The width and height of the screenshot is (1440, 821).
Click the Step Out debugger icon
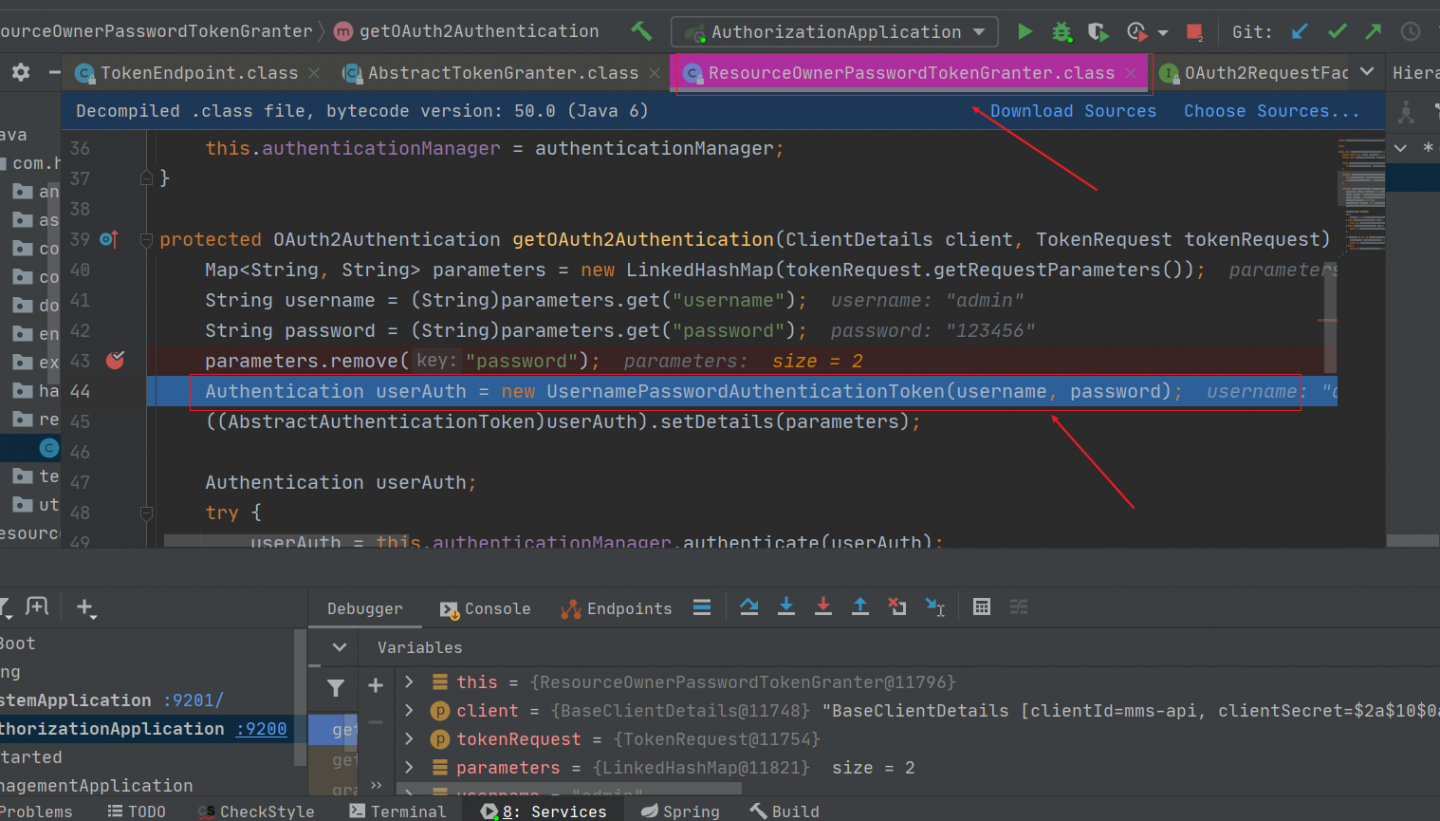click(x=860, y=607)
